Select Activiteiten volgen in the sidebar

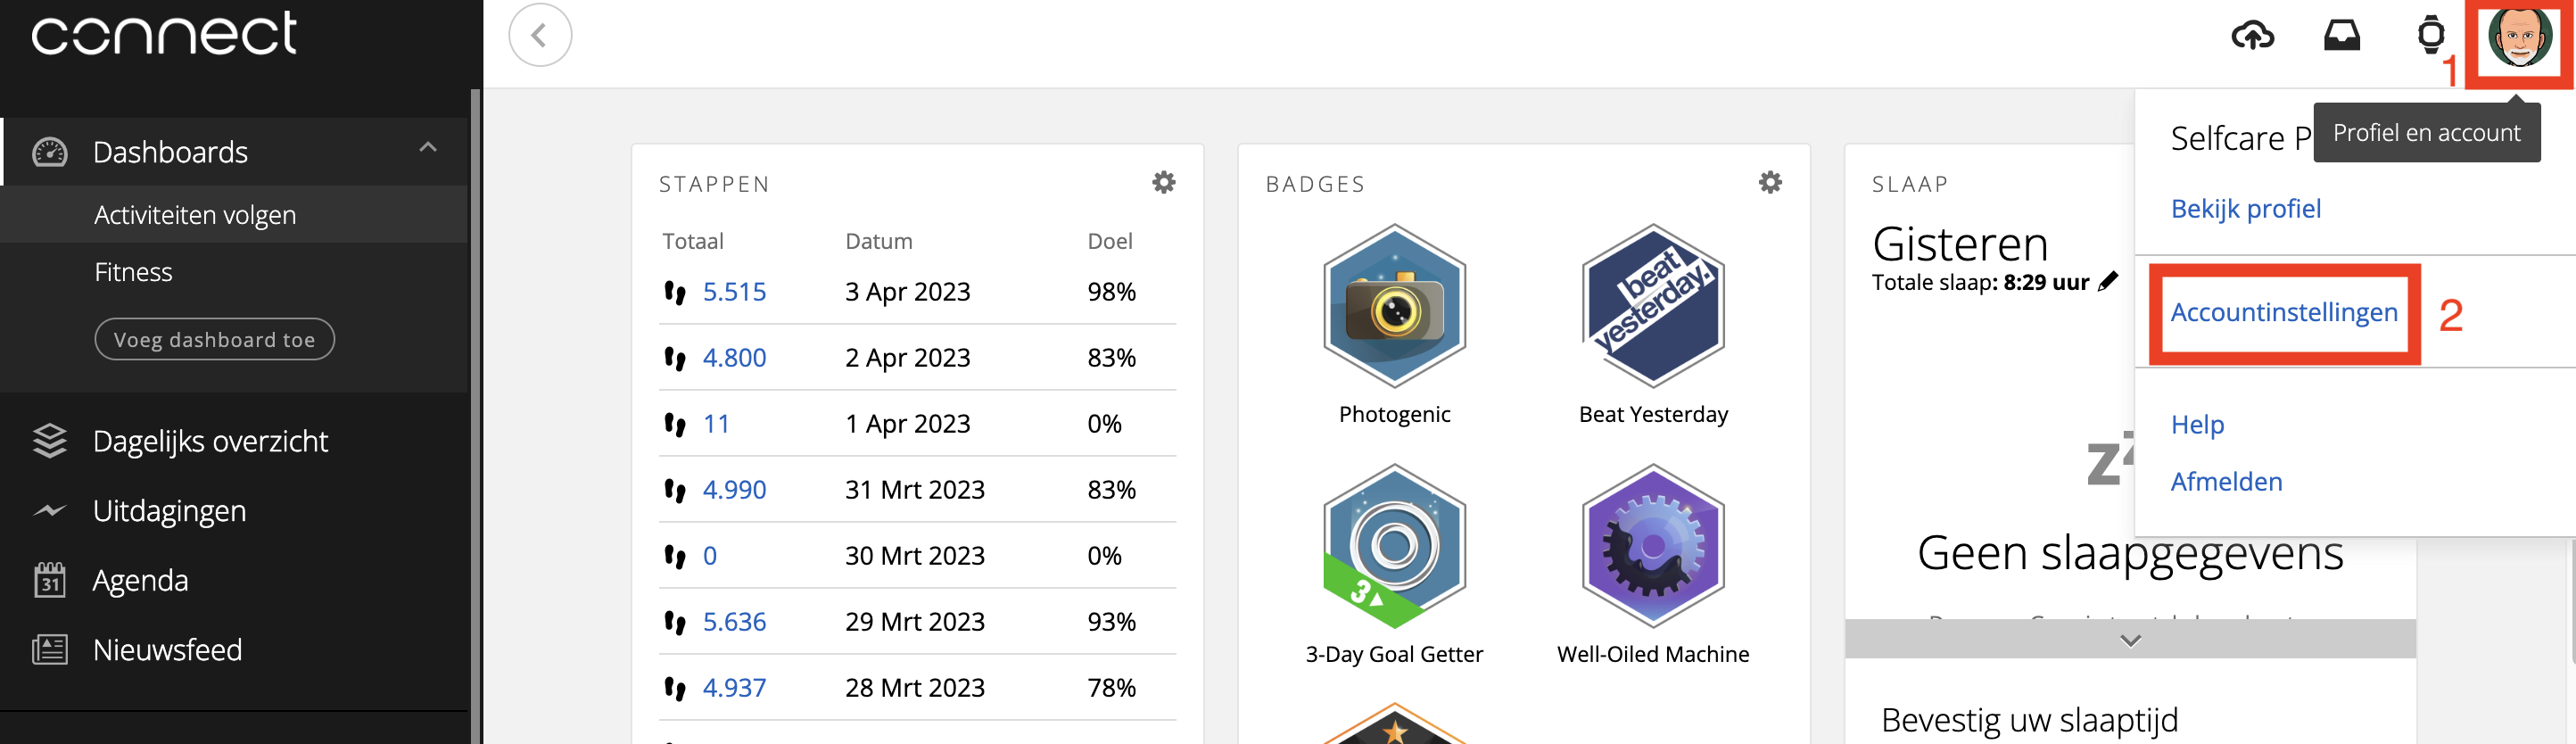coord(195,214)
